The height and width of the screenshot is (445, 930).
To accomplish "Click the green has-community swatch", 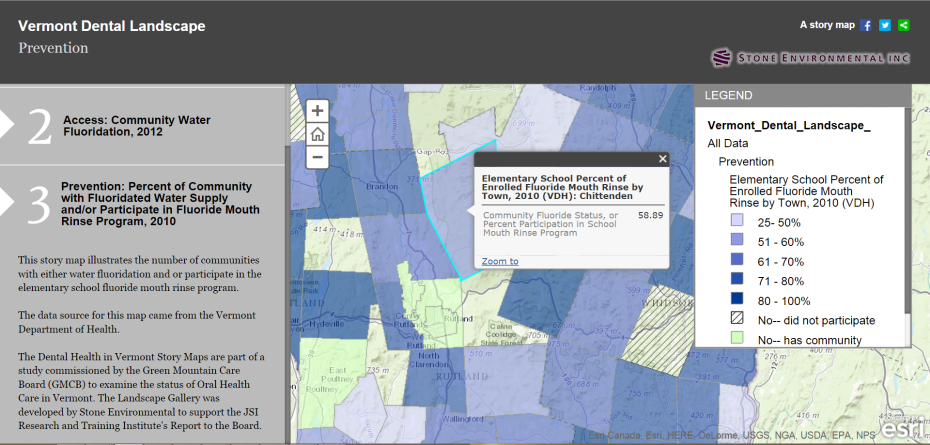I will click(x=737, y=340).
